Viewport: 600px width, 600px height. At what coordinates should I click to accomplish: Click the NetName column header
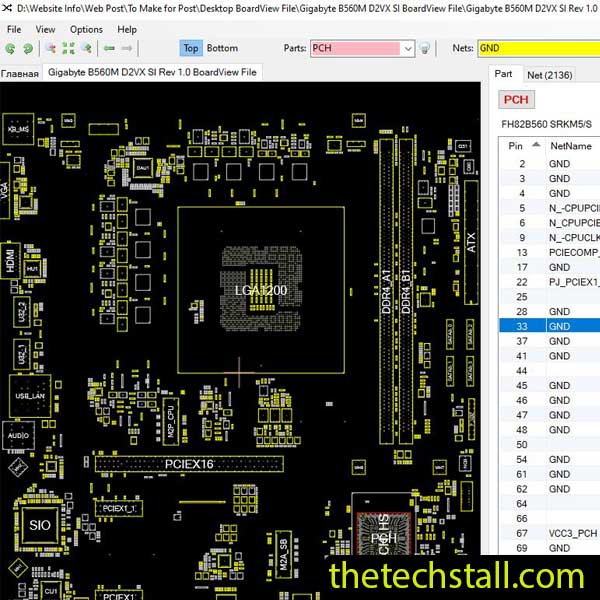pyautogui.click(x=572, y=146)
